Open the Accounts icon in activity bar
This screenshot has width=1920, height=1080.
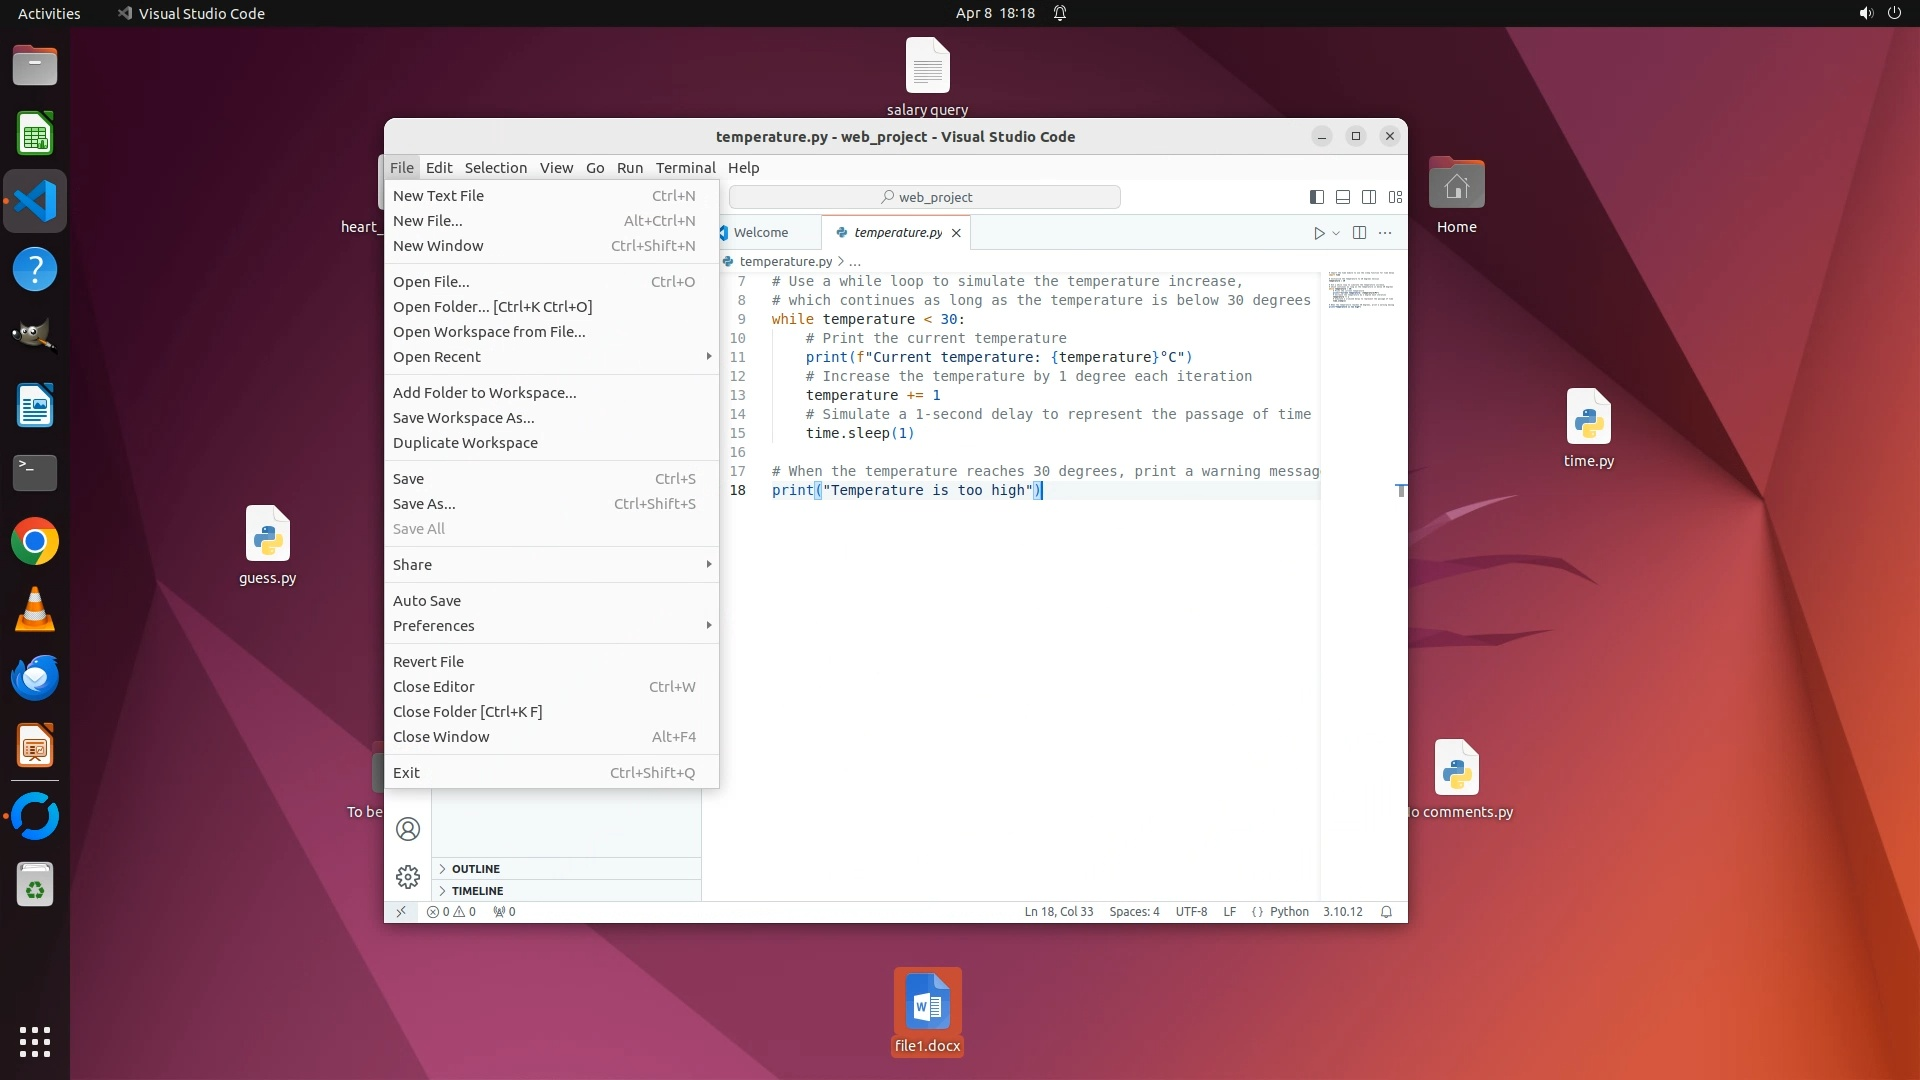(x=407, y=829)
